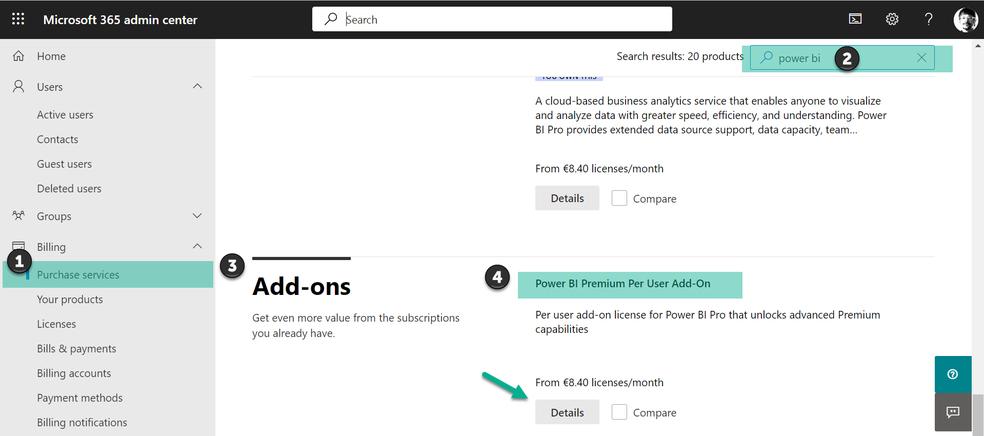The image size is (984, 436).
Task: Expand the Groups section chevron
Action: (x=197, y=216)
